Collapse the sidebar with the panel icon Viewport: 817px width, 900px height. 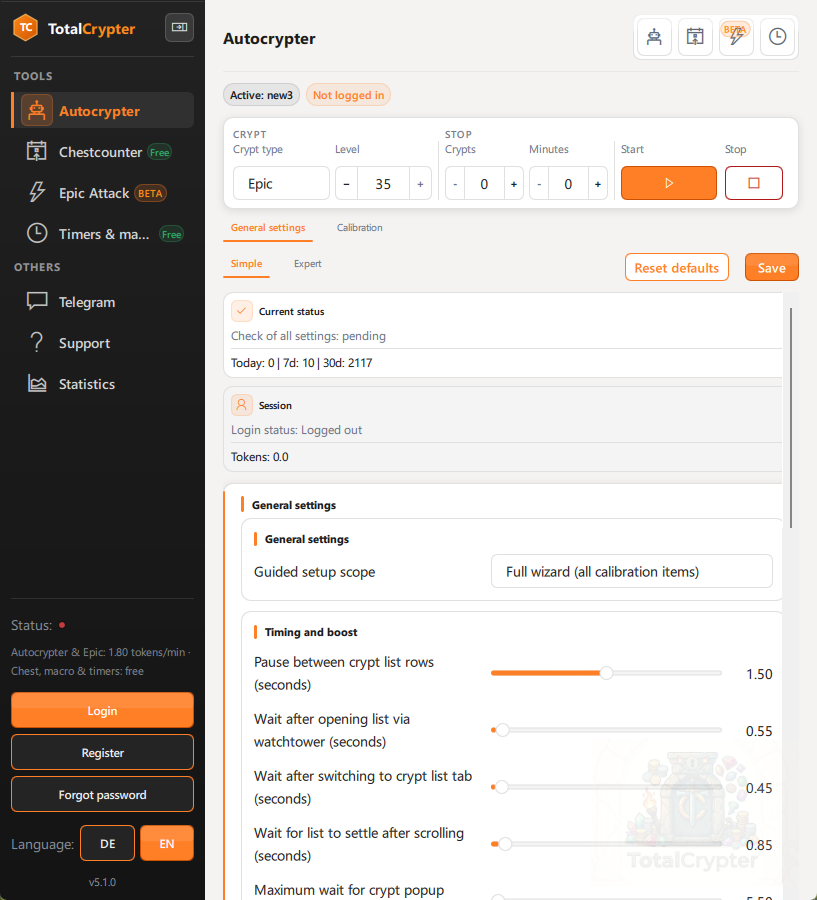pyautogui.click(x=179, y=27)
